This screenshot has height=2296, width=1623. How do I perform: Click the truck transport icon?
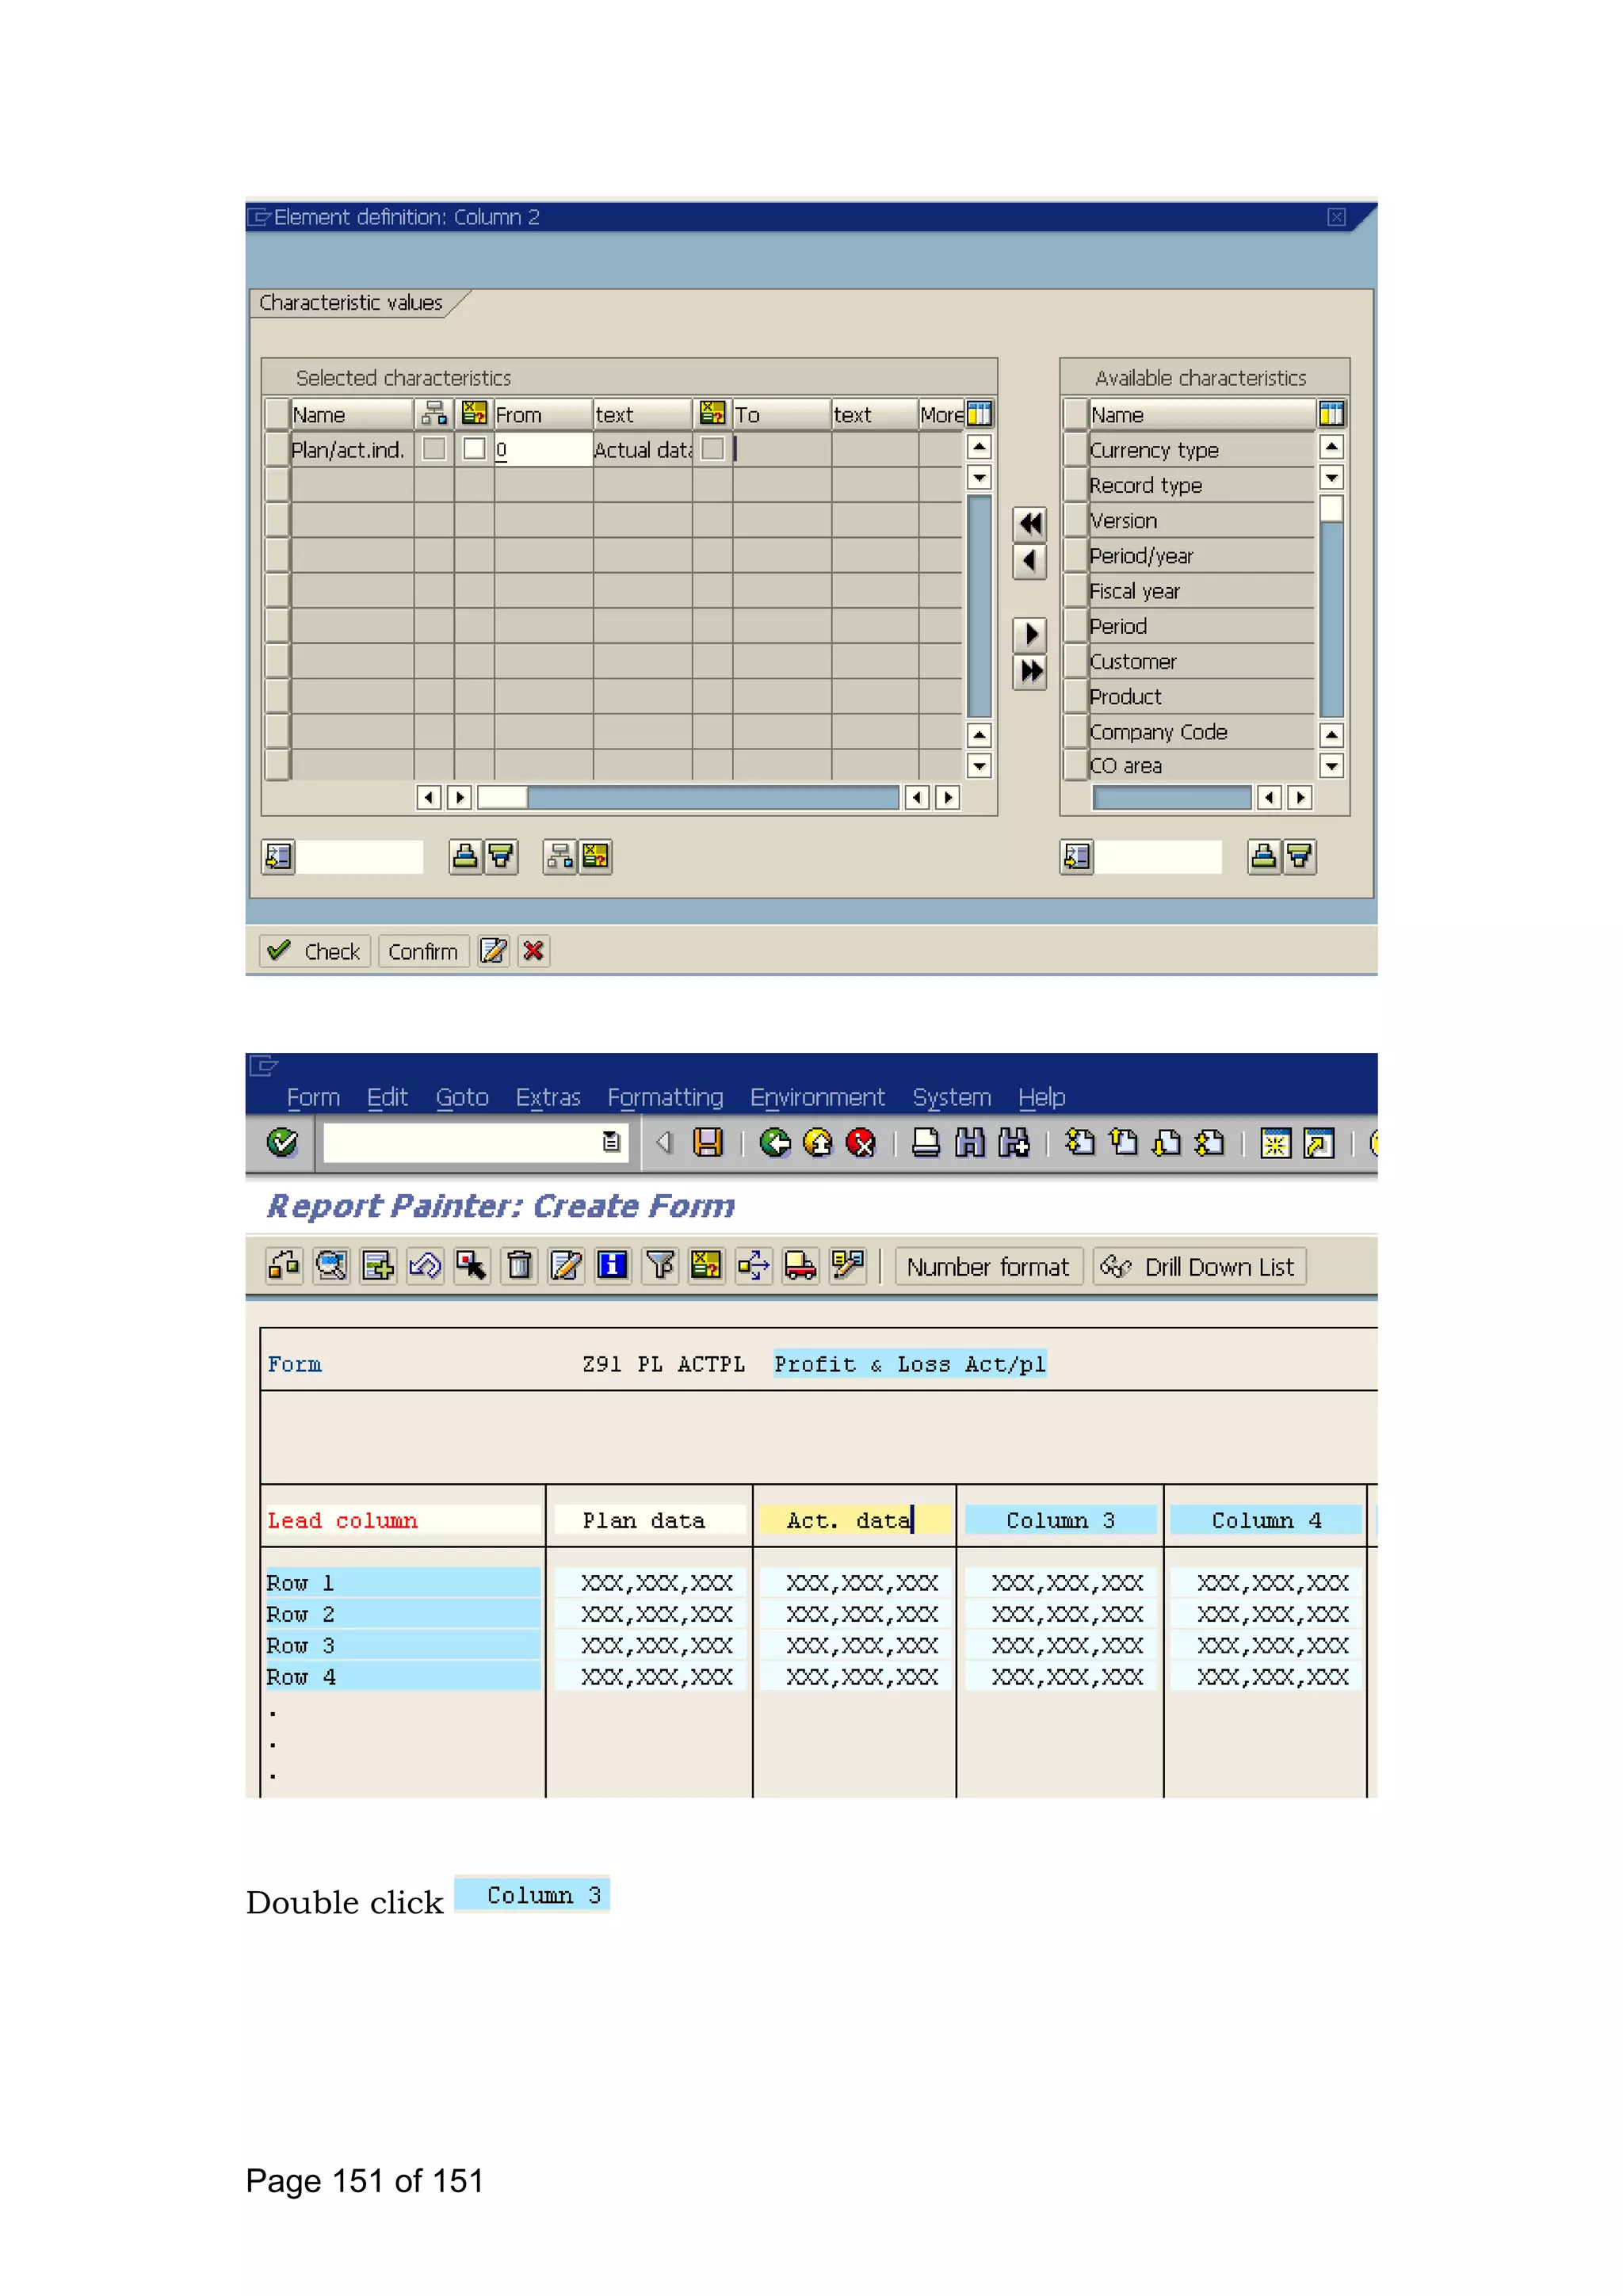(800, 1266)
